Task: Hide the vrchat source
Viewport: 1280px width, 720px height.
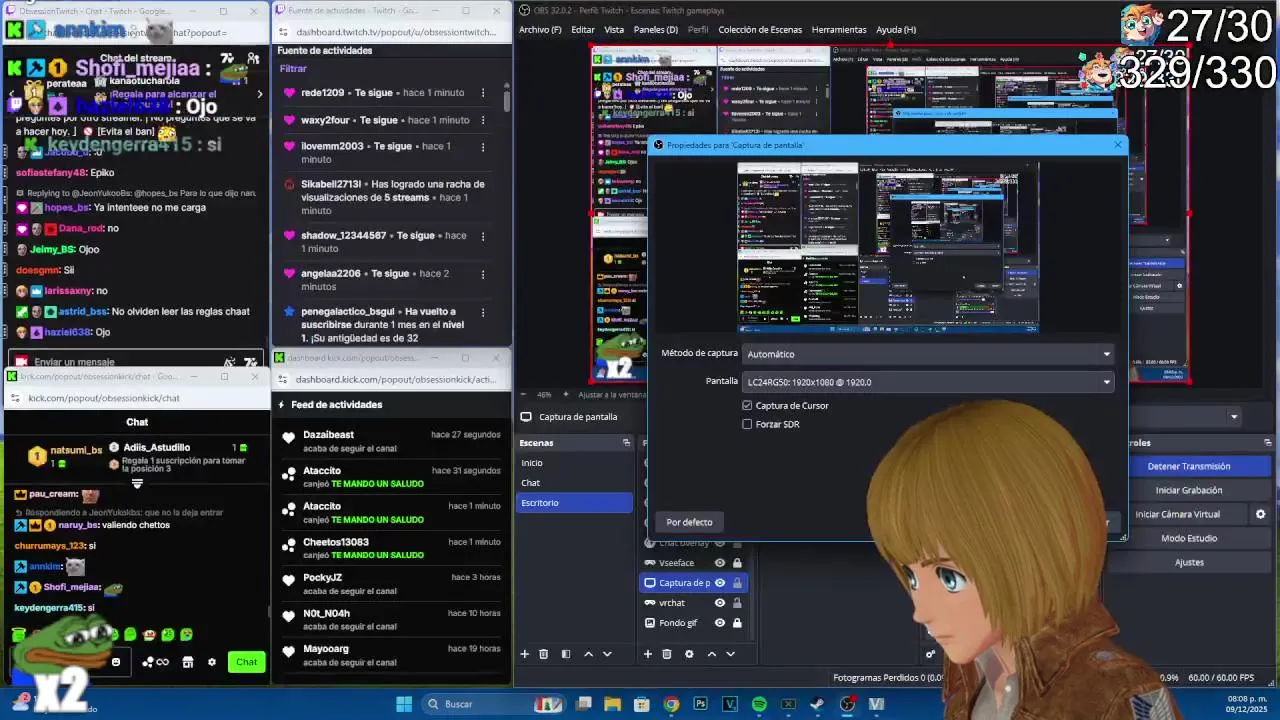Action: [719, 603]
